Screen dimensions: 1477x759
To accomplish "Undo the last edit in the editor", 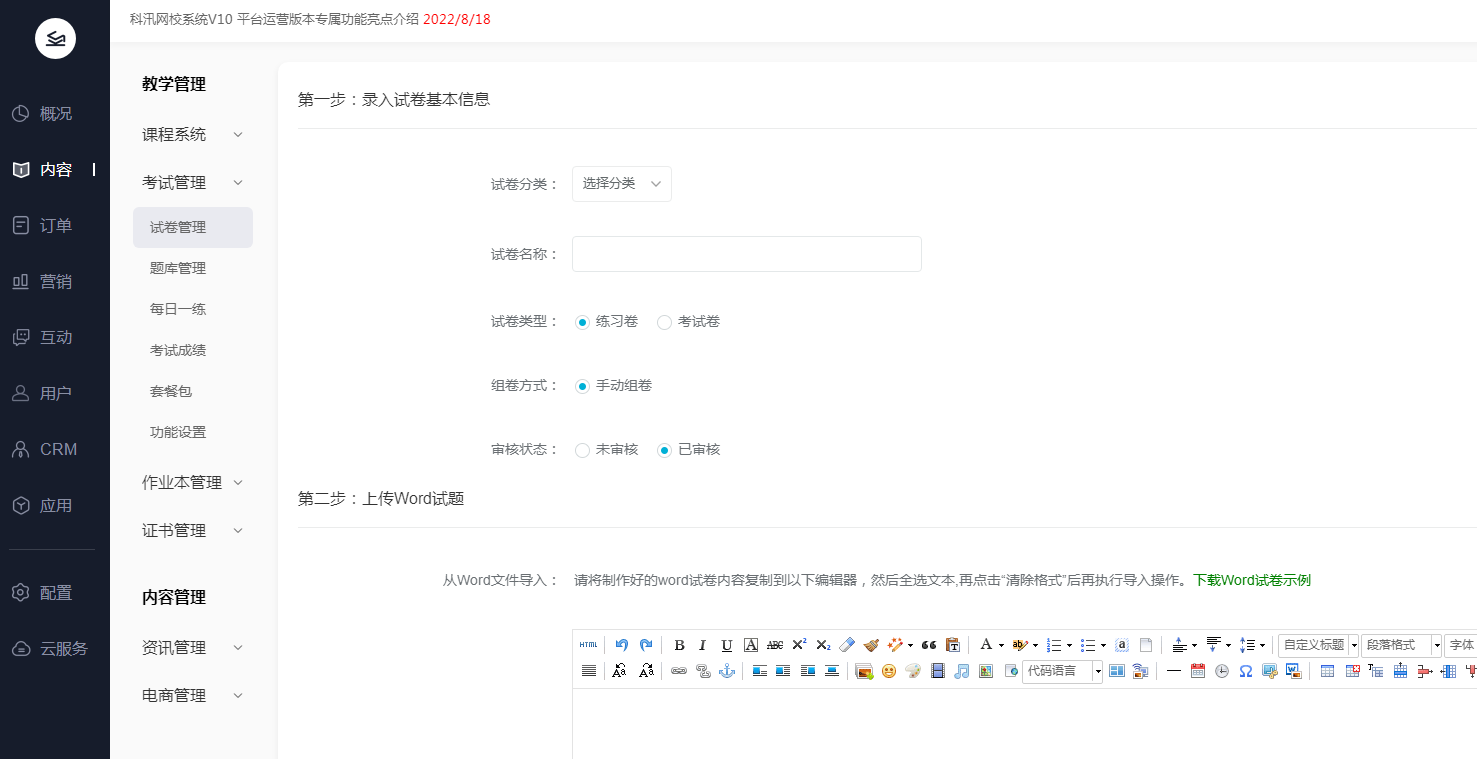I will coord(621,644).
